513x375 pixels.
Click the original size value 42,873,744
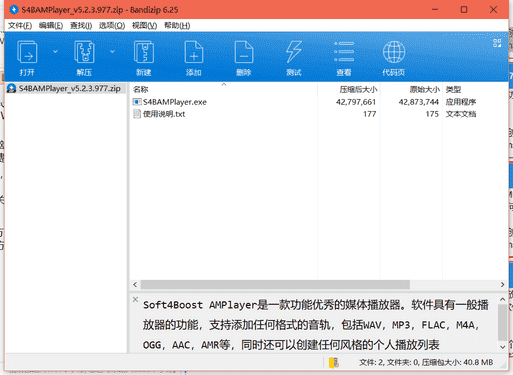[x=418, y=102]
